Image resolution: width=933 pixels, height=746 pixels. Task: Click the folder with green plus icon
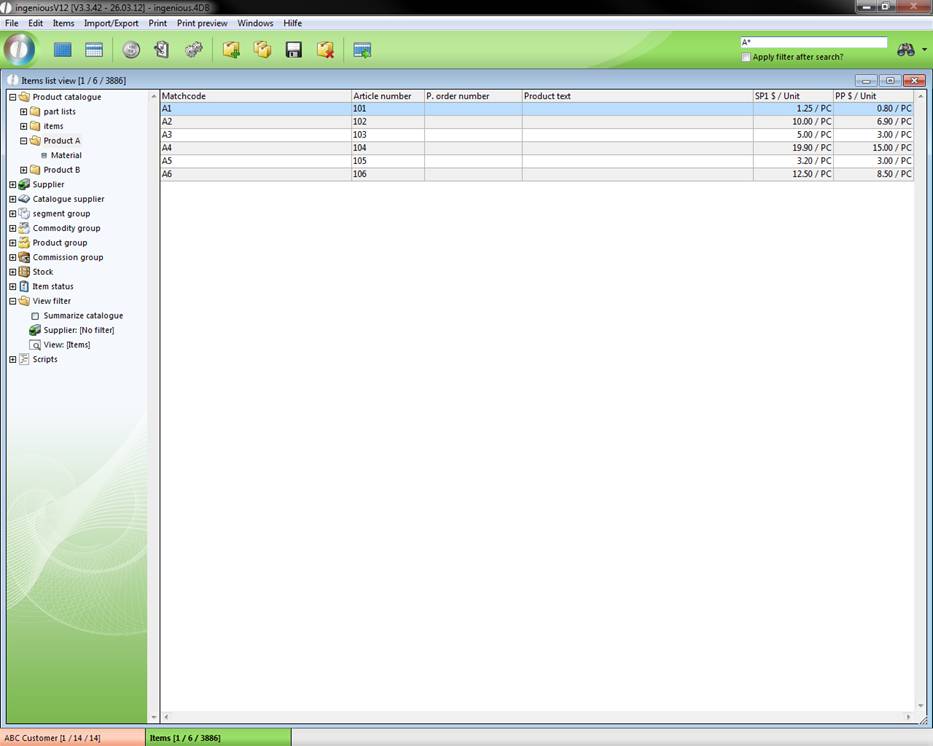point(231,50)
